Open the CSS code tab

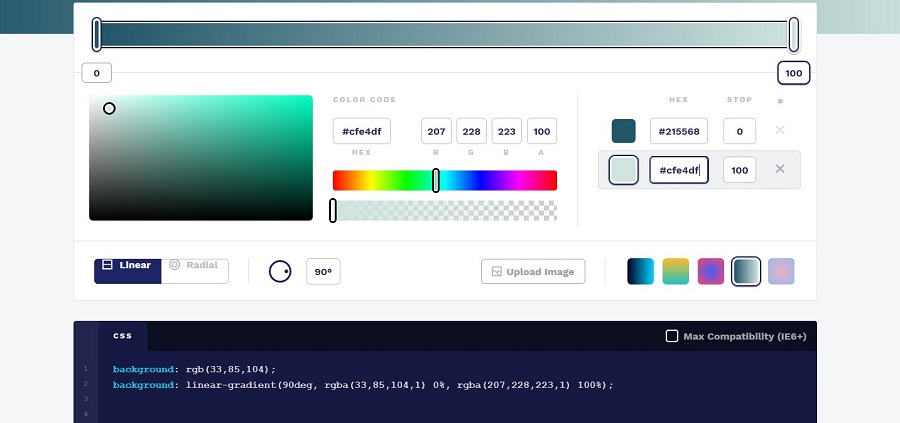coord(123,336)
